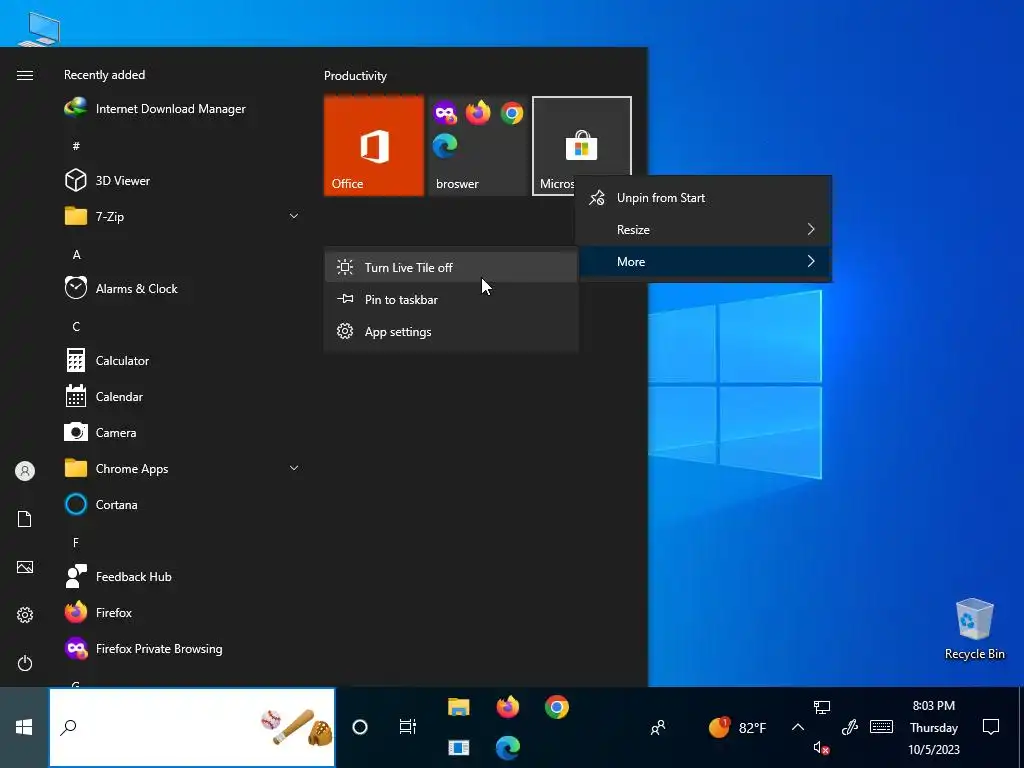Open the Camera app

click(x=101, y=432)
